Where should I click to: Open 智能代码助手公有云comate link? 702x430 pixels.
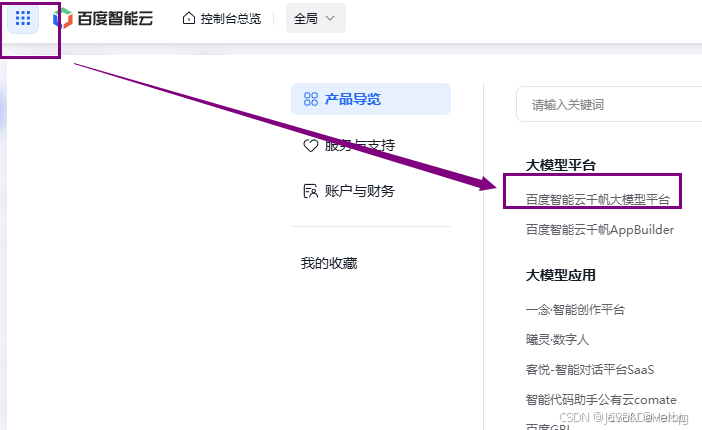tap(601, 400)
